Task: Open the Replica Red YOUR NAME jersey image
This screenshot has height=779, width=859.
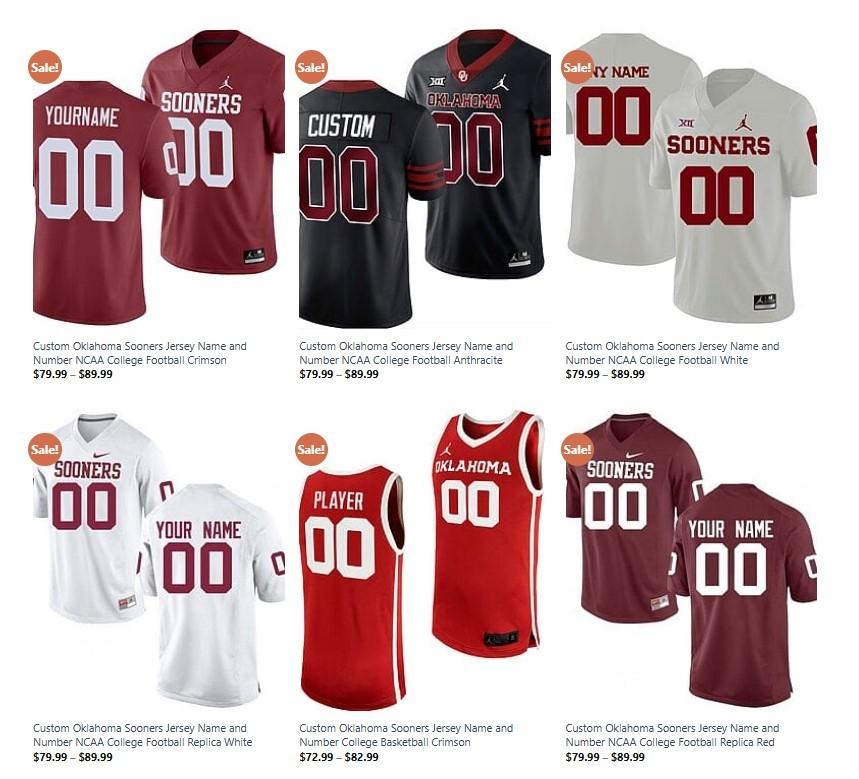Action: click(691, 560)
